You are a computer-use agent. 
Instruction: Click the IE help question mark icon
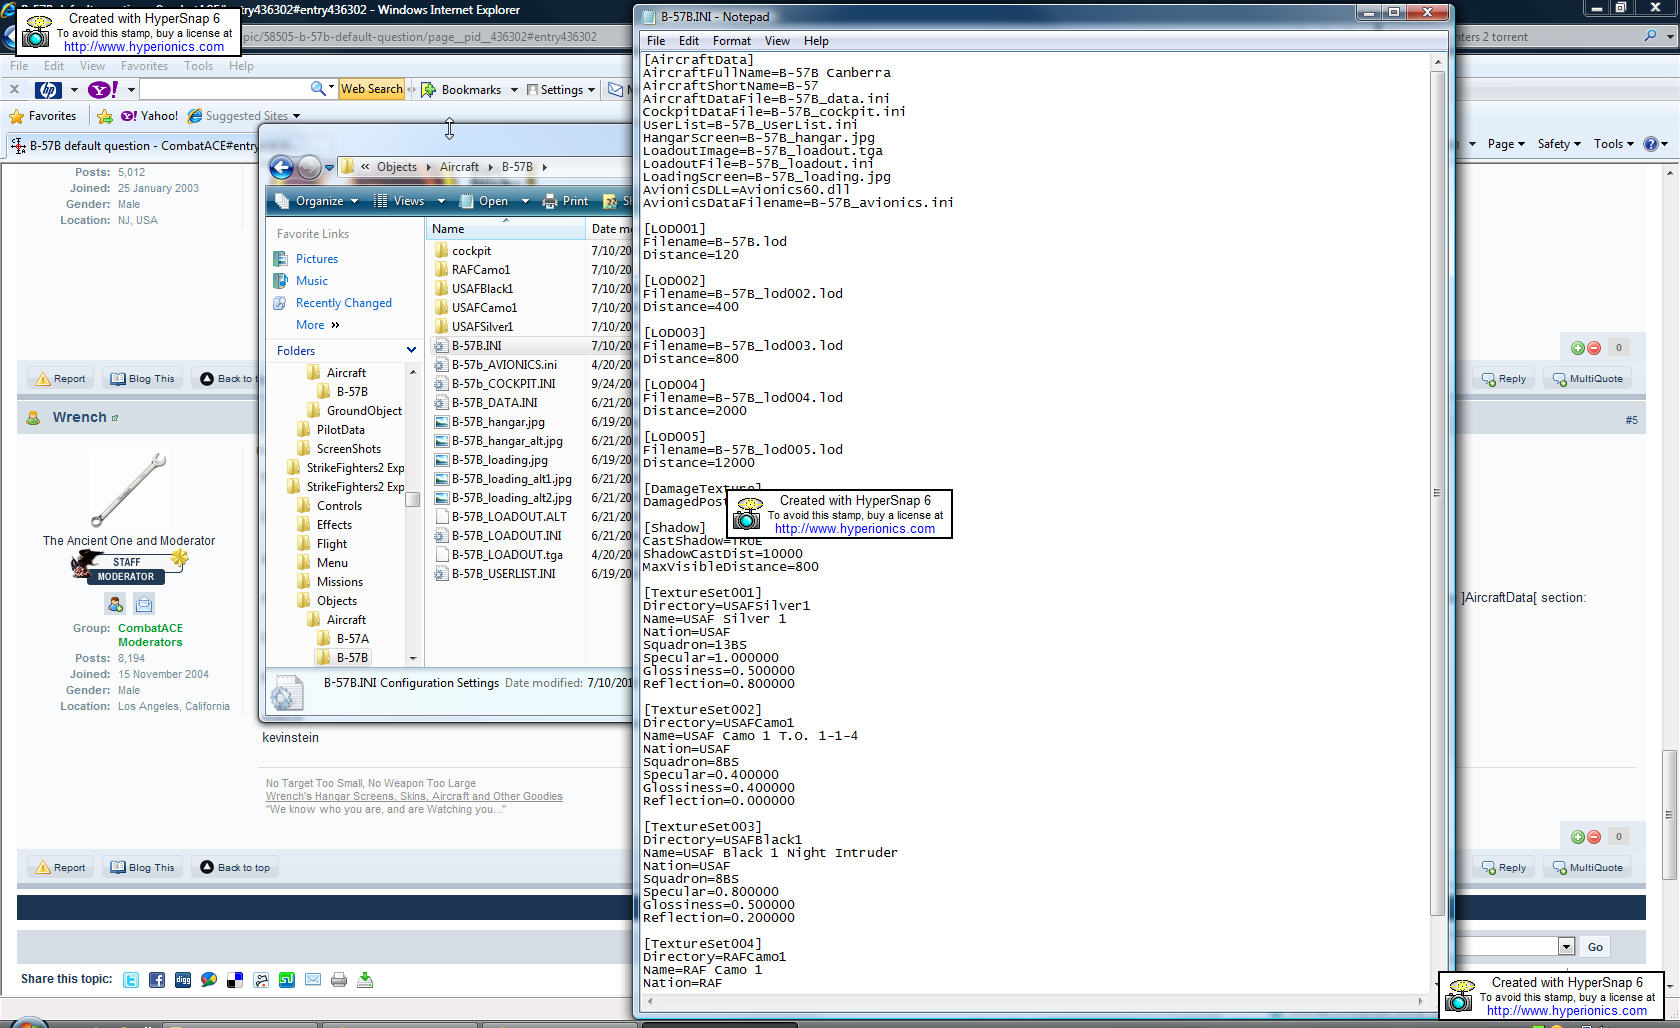[1651, 144]
